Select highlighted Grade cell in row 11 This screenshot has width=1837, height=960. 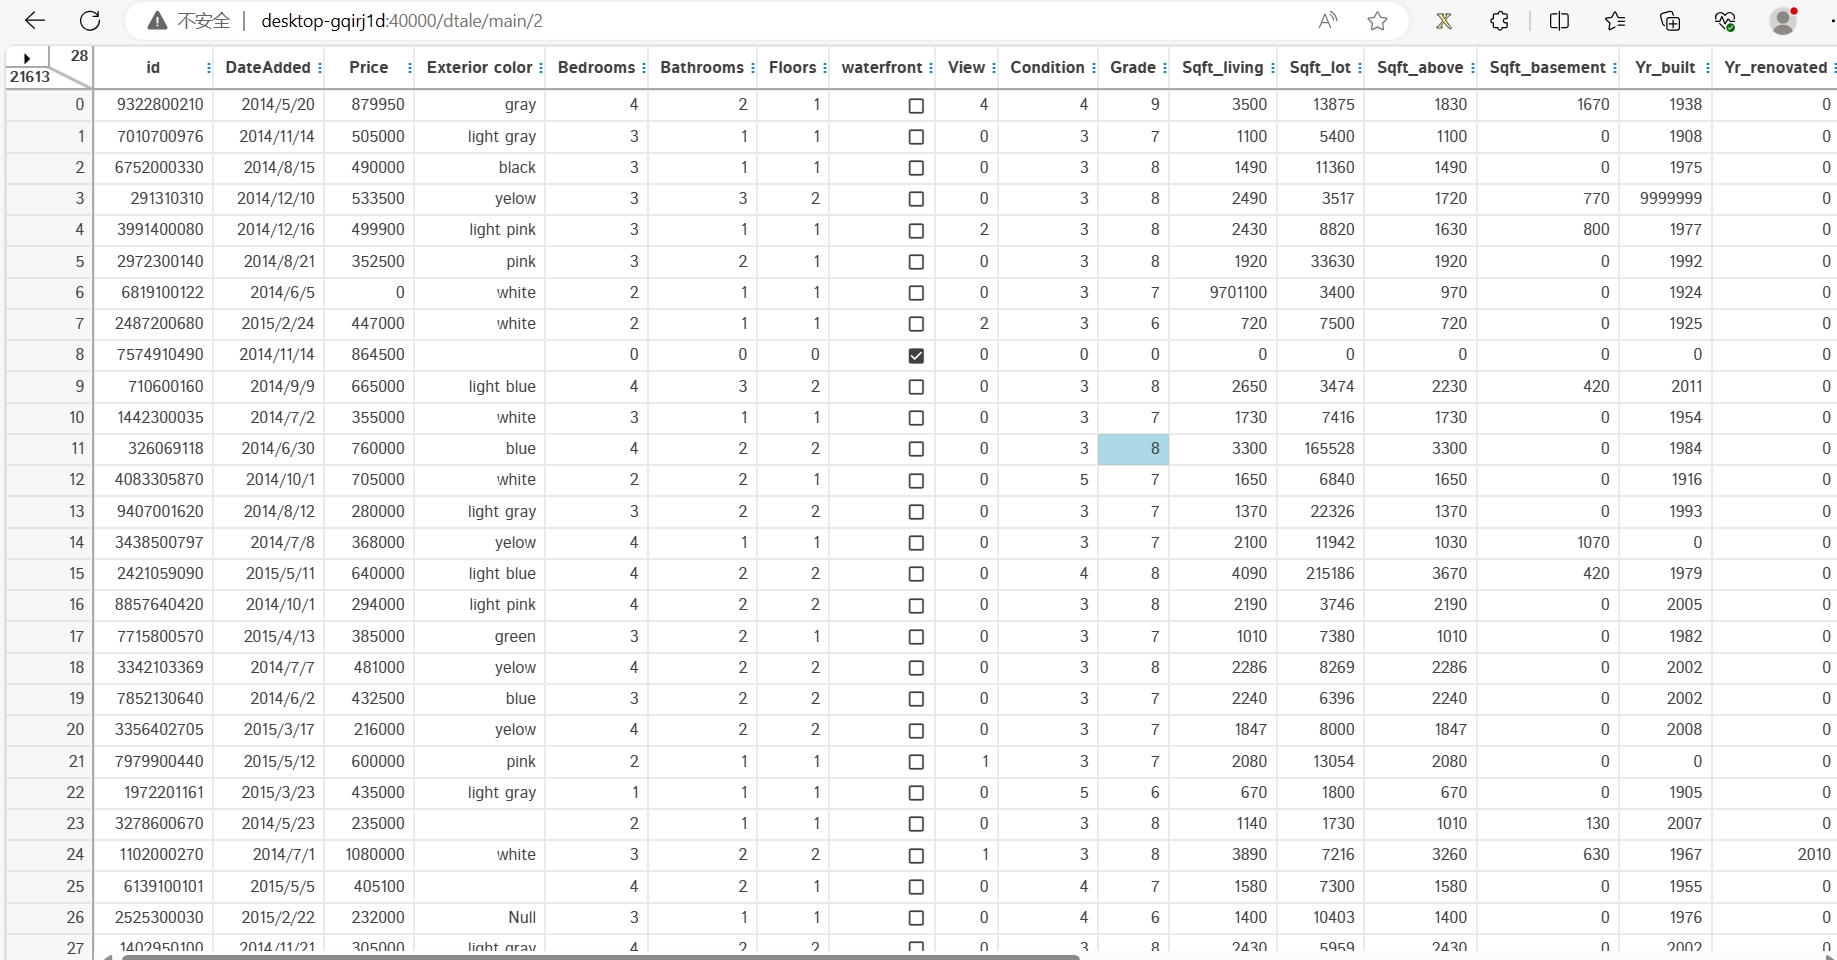point(1134,449)
